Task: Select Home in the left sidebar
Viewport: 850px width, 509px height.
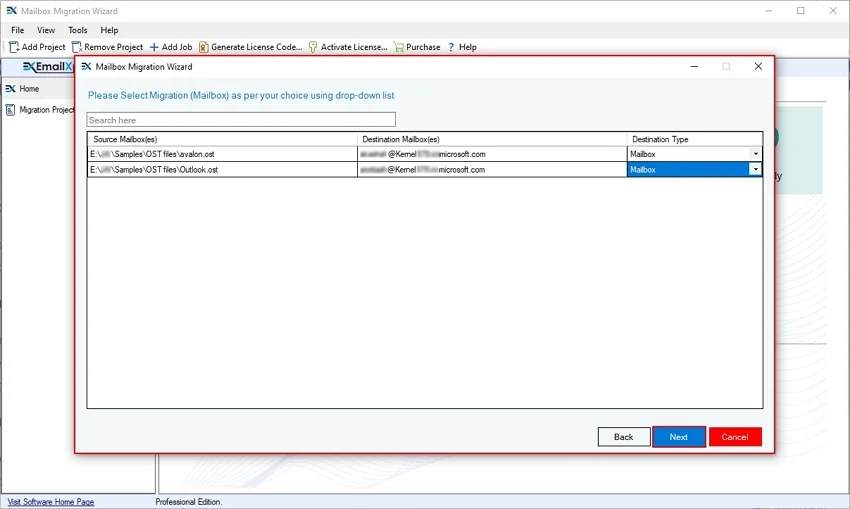Action: click(29, 88)
